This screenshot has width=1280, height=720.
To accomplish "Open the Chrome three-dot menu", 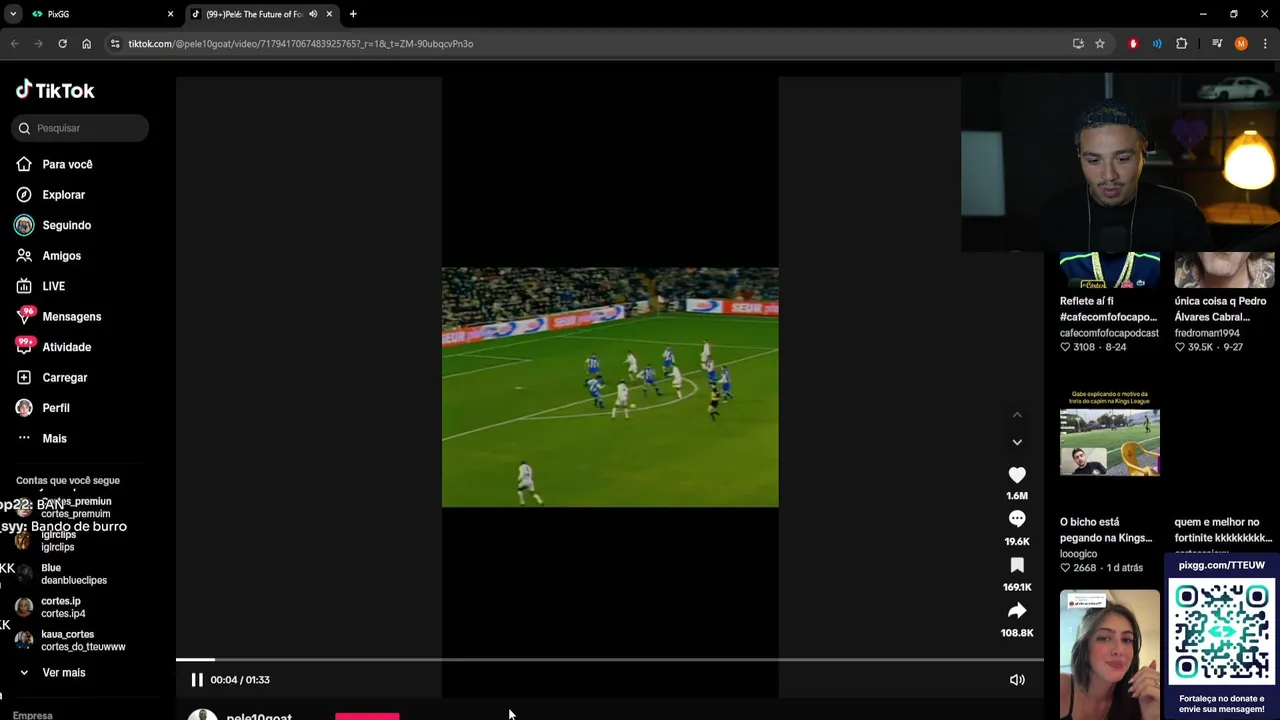I will pyautogui.click(x=1265, y=44).
